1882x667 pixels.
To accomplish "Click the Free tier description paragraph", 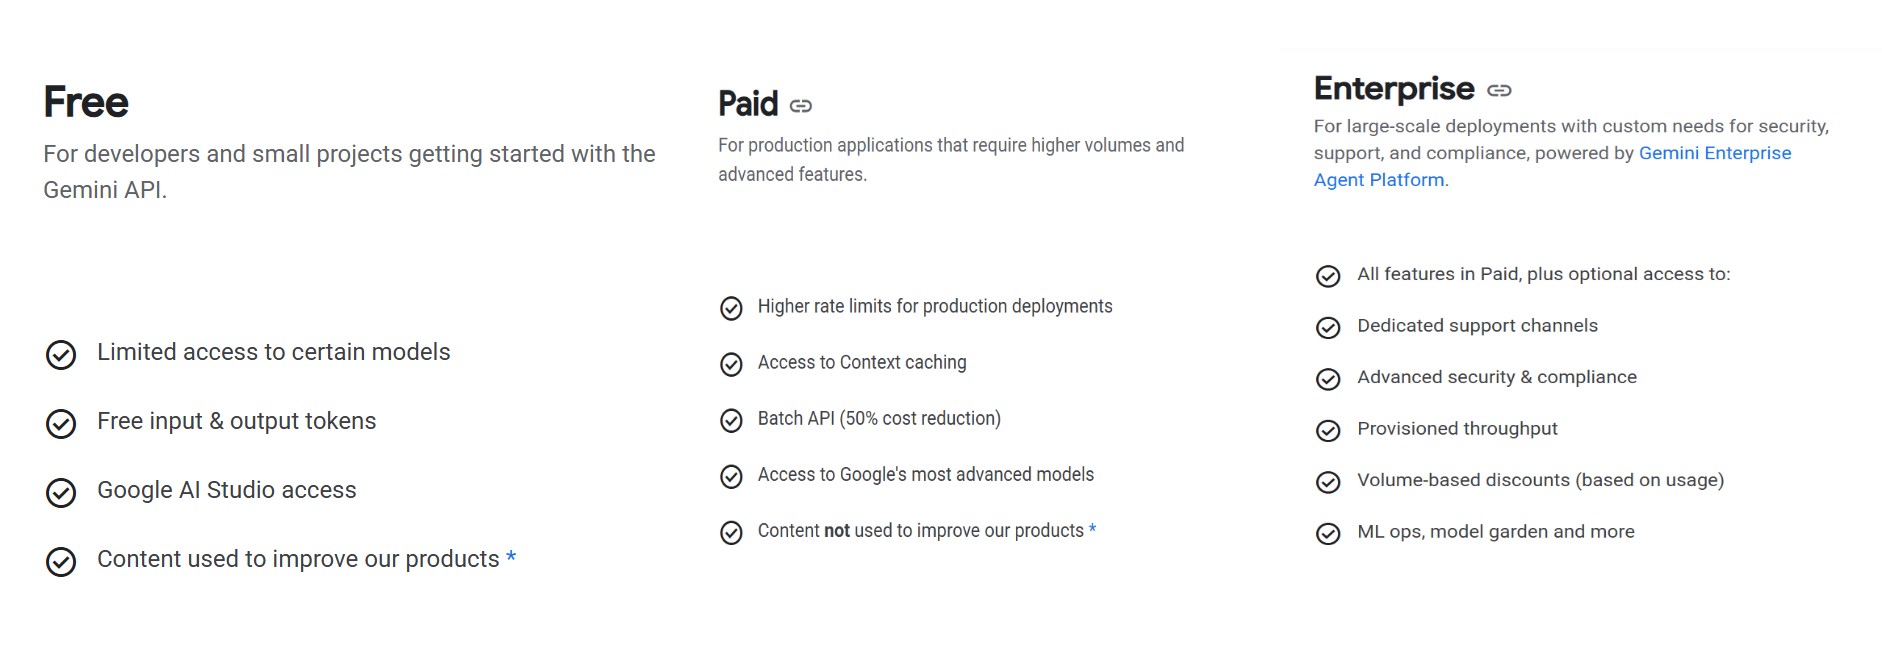I will point(349,171).
